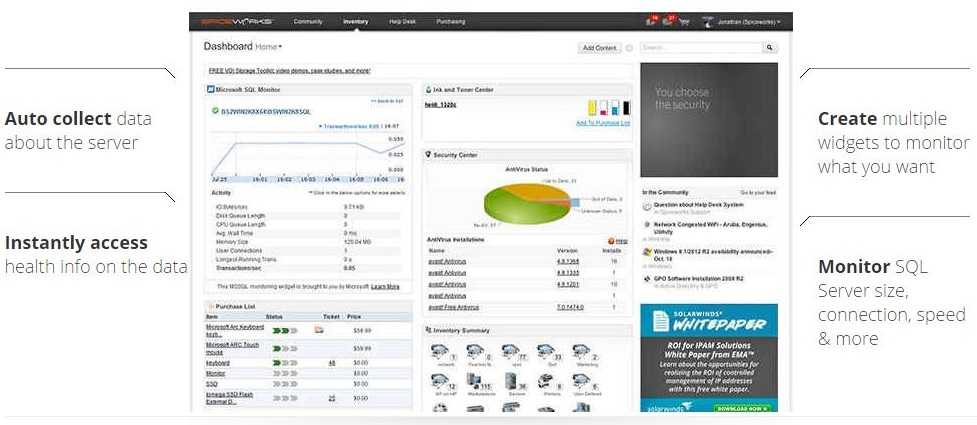Open the Learn More link

click(x=385, y=287)
